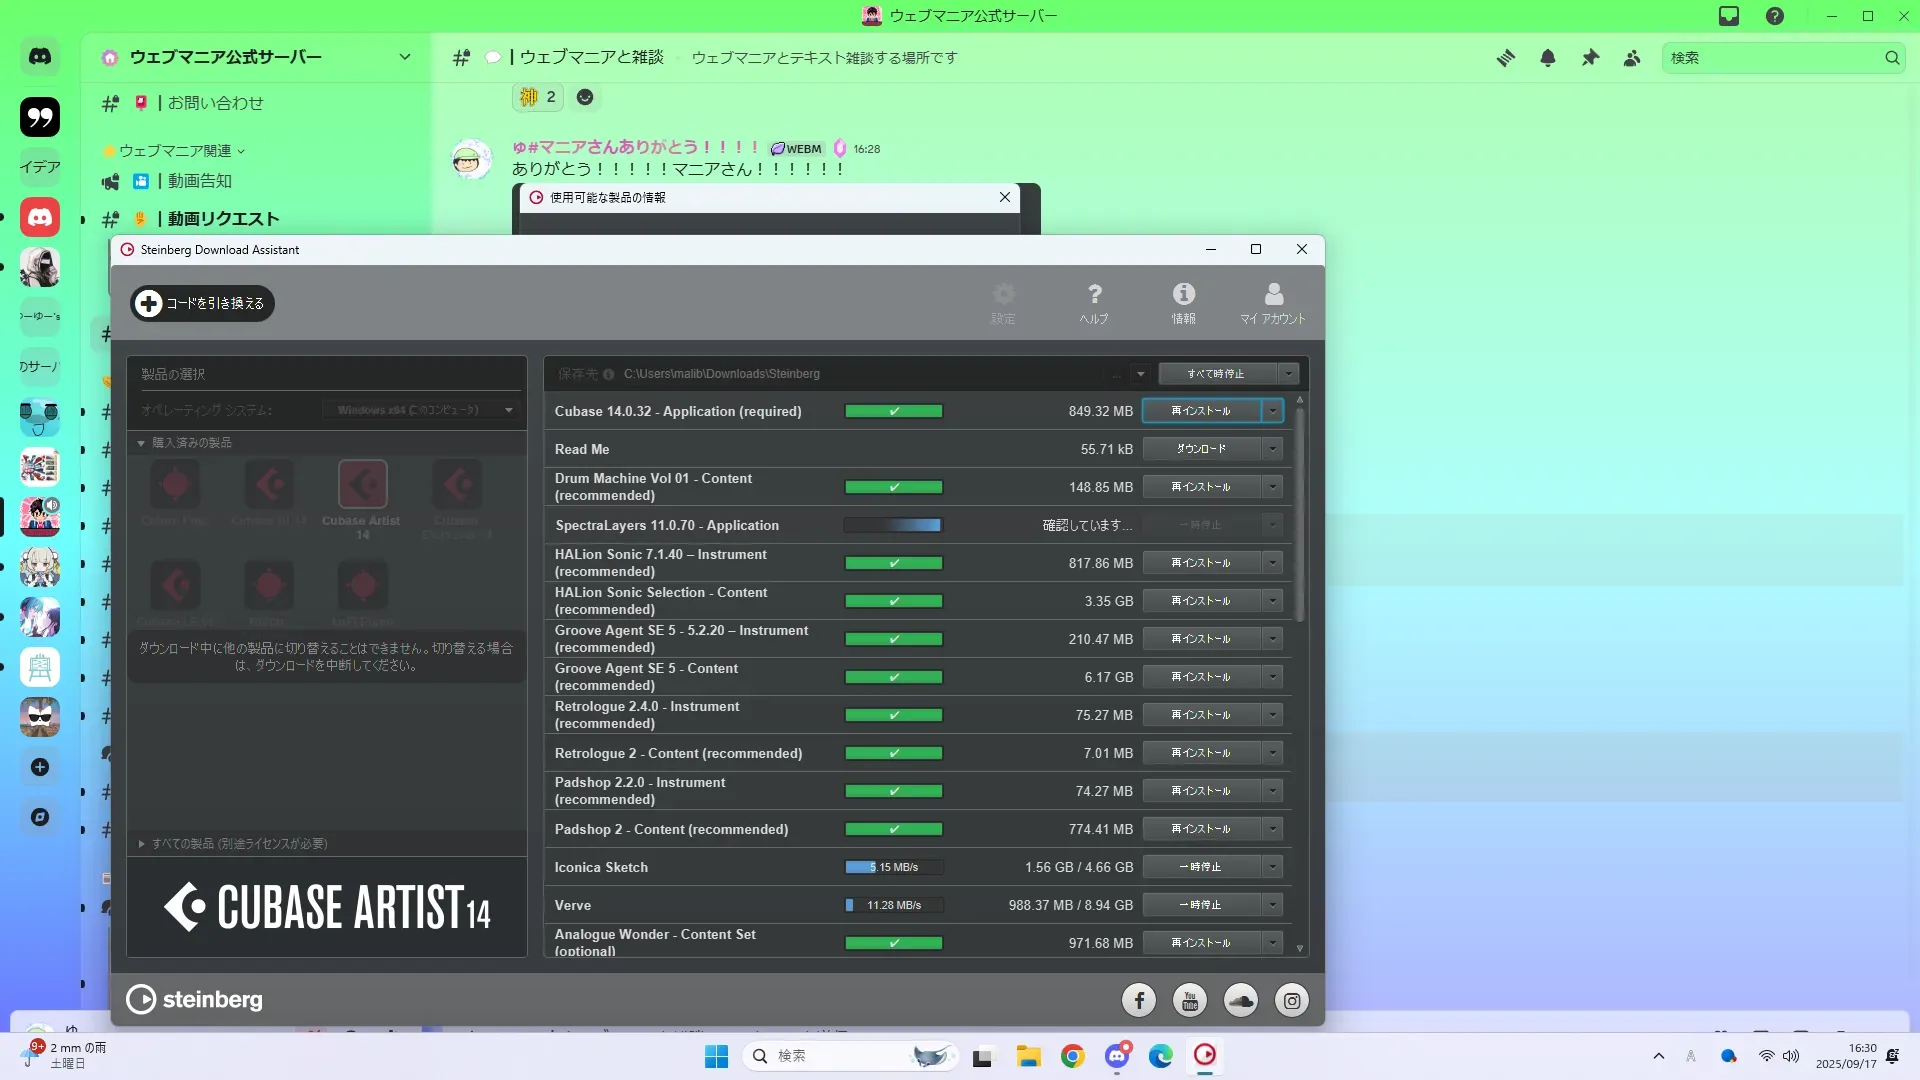
Task: Click the Instagram icon in footer
Action: click(1291, 1000)
